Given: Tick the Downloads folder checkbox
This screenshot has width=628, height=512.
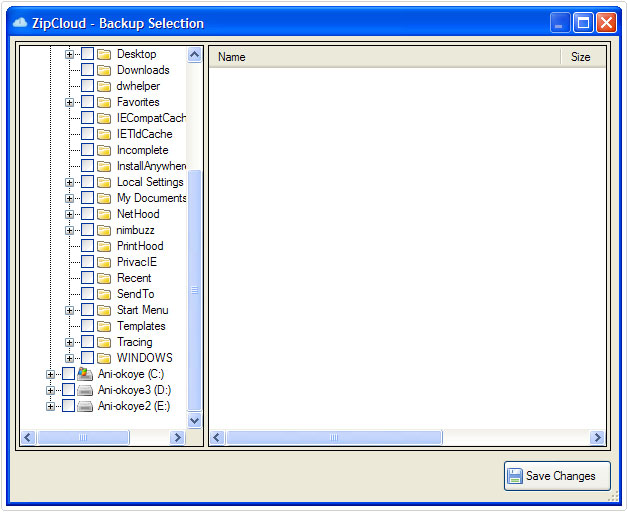Looking at the screenshot, I should coord(87,70).
